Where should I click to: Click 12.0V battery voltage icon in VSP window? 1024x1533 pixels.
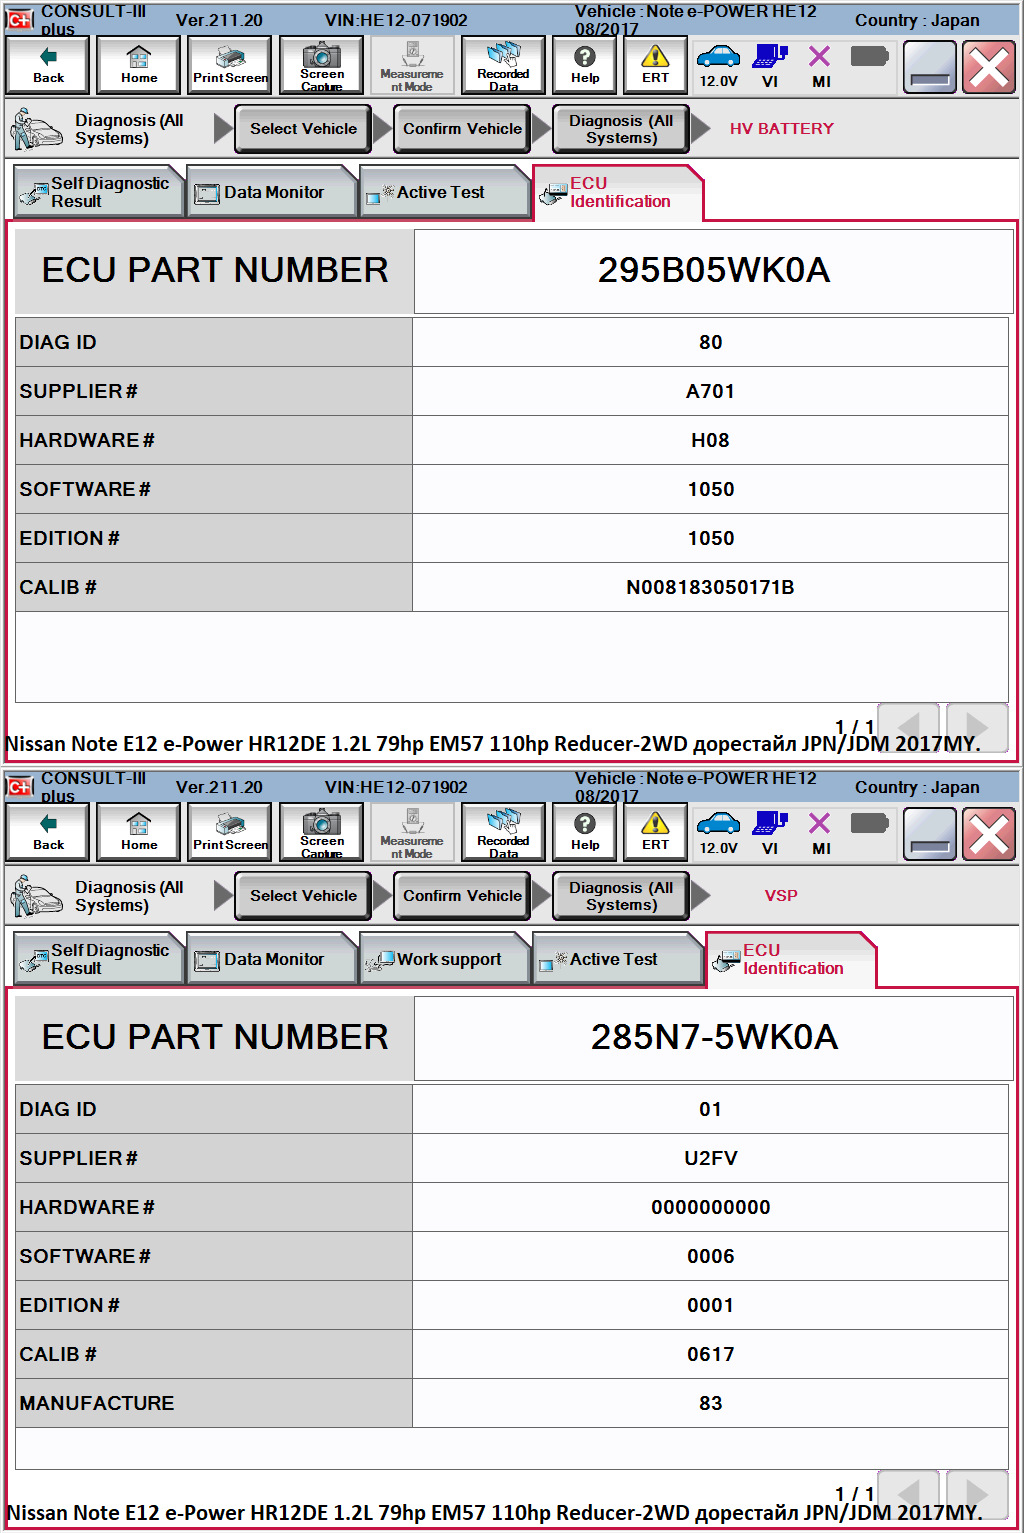[718, 832]
